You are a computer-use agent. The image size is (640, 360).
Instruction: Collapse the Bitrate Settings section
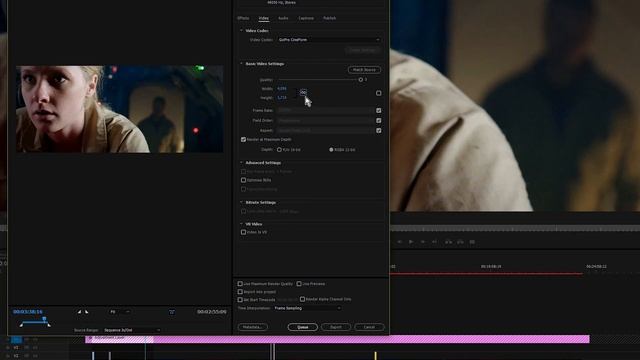point(241,202)
